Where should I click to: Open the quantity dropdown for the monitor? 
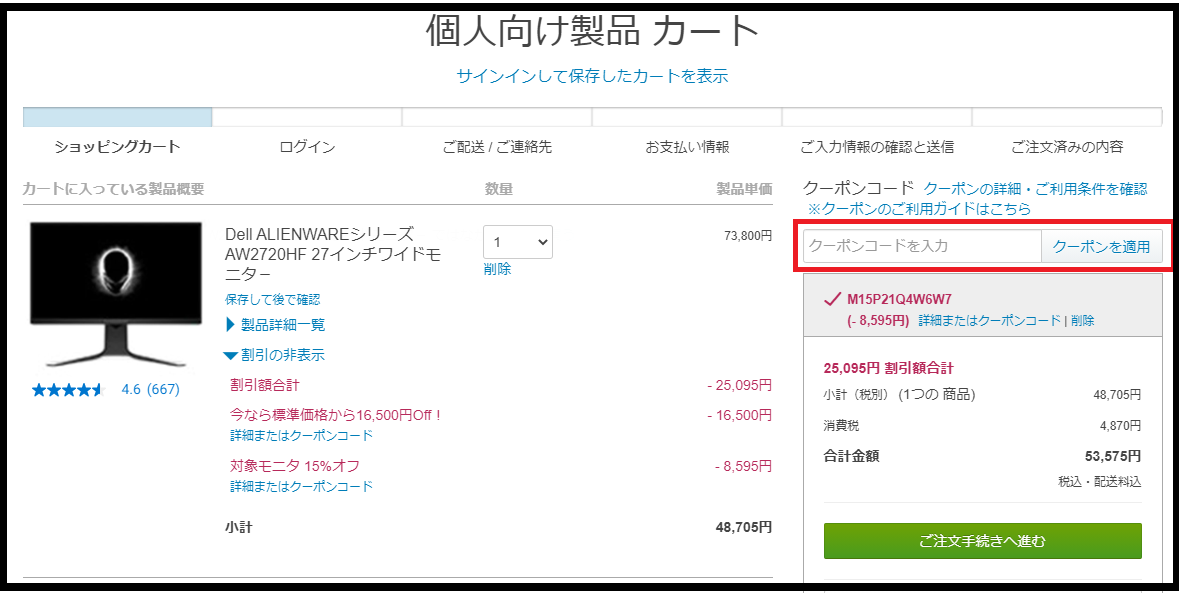coord(518,242)
